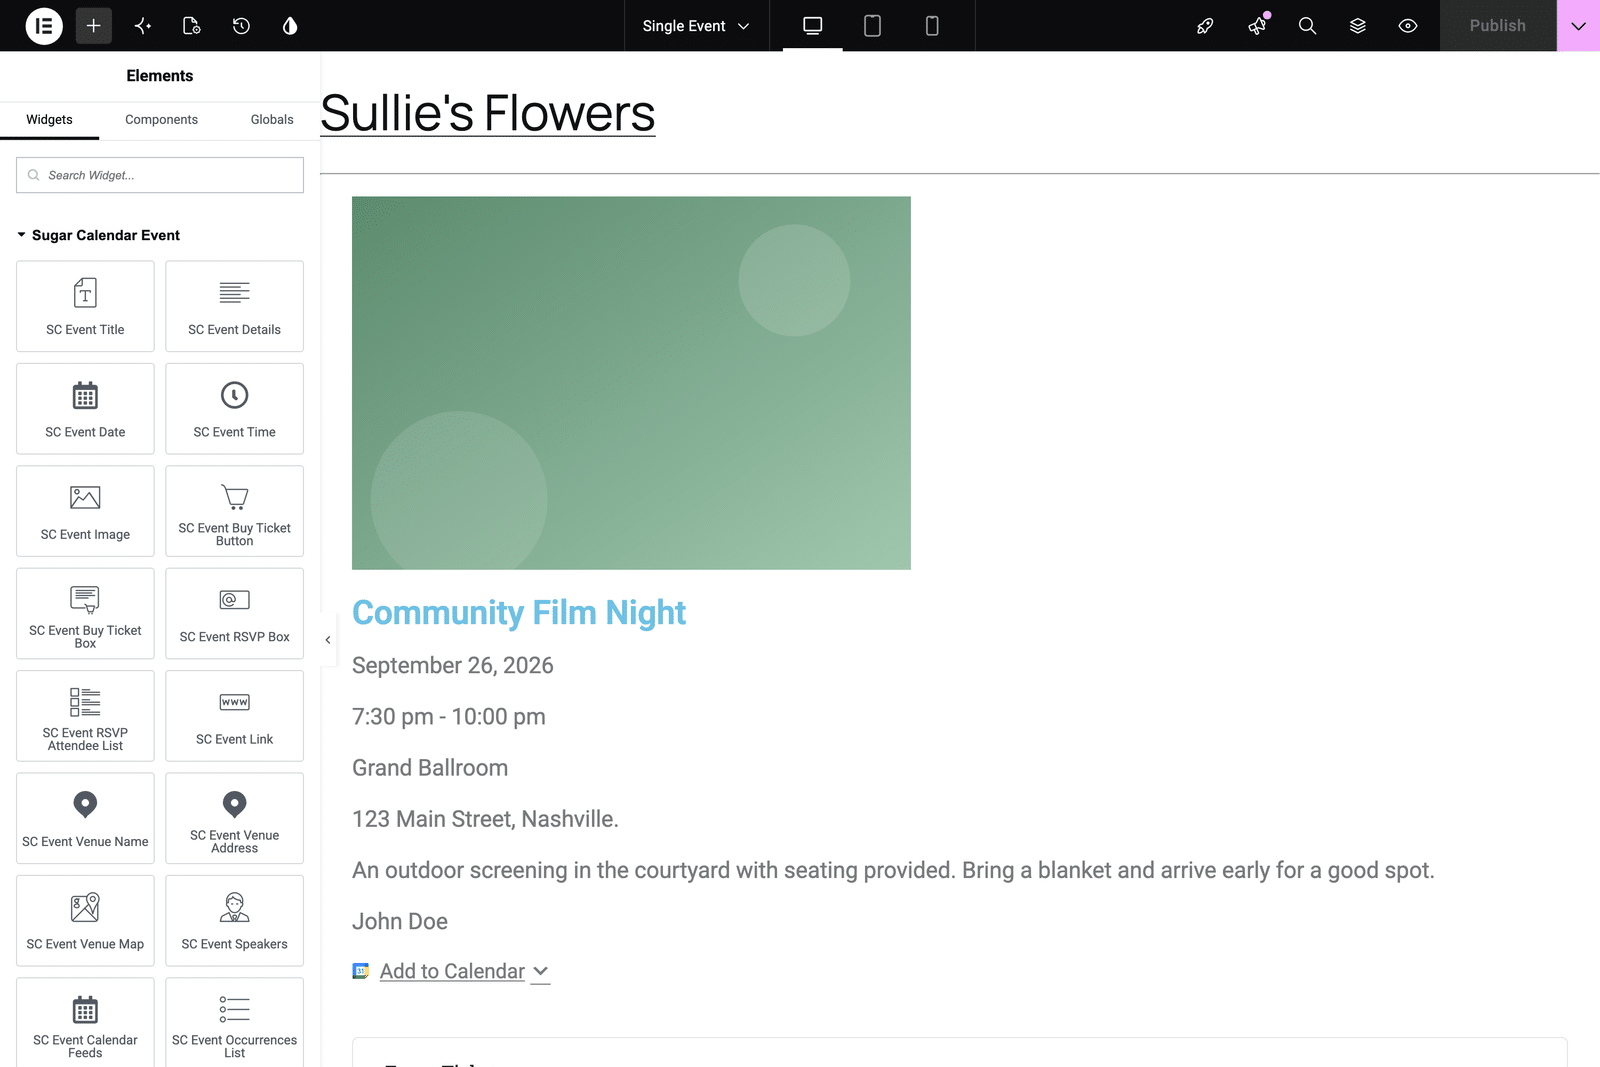The width and height of the screenshot is (1600, 1067).
Task: Expand the Add to Calendar chevron
Action: [x=541, y=971]
